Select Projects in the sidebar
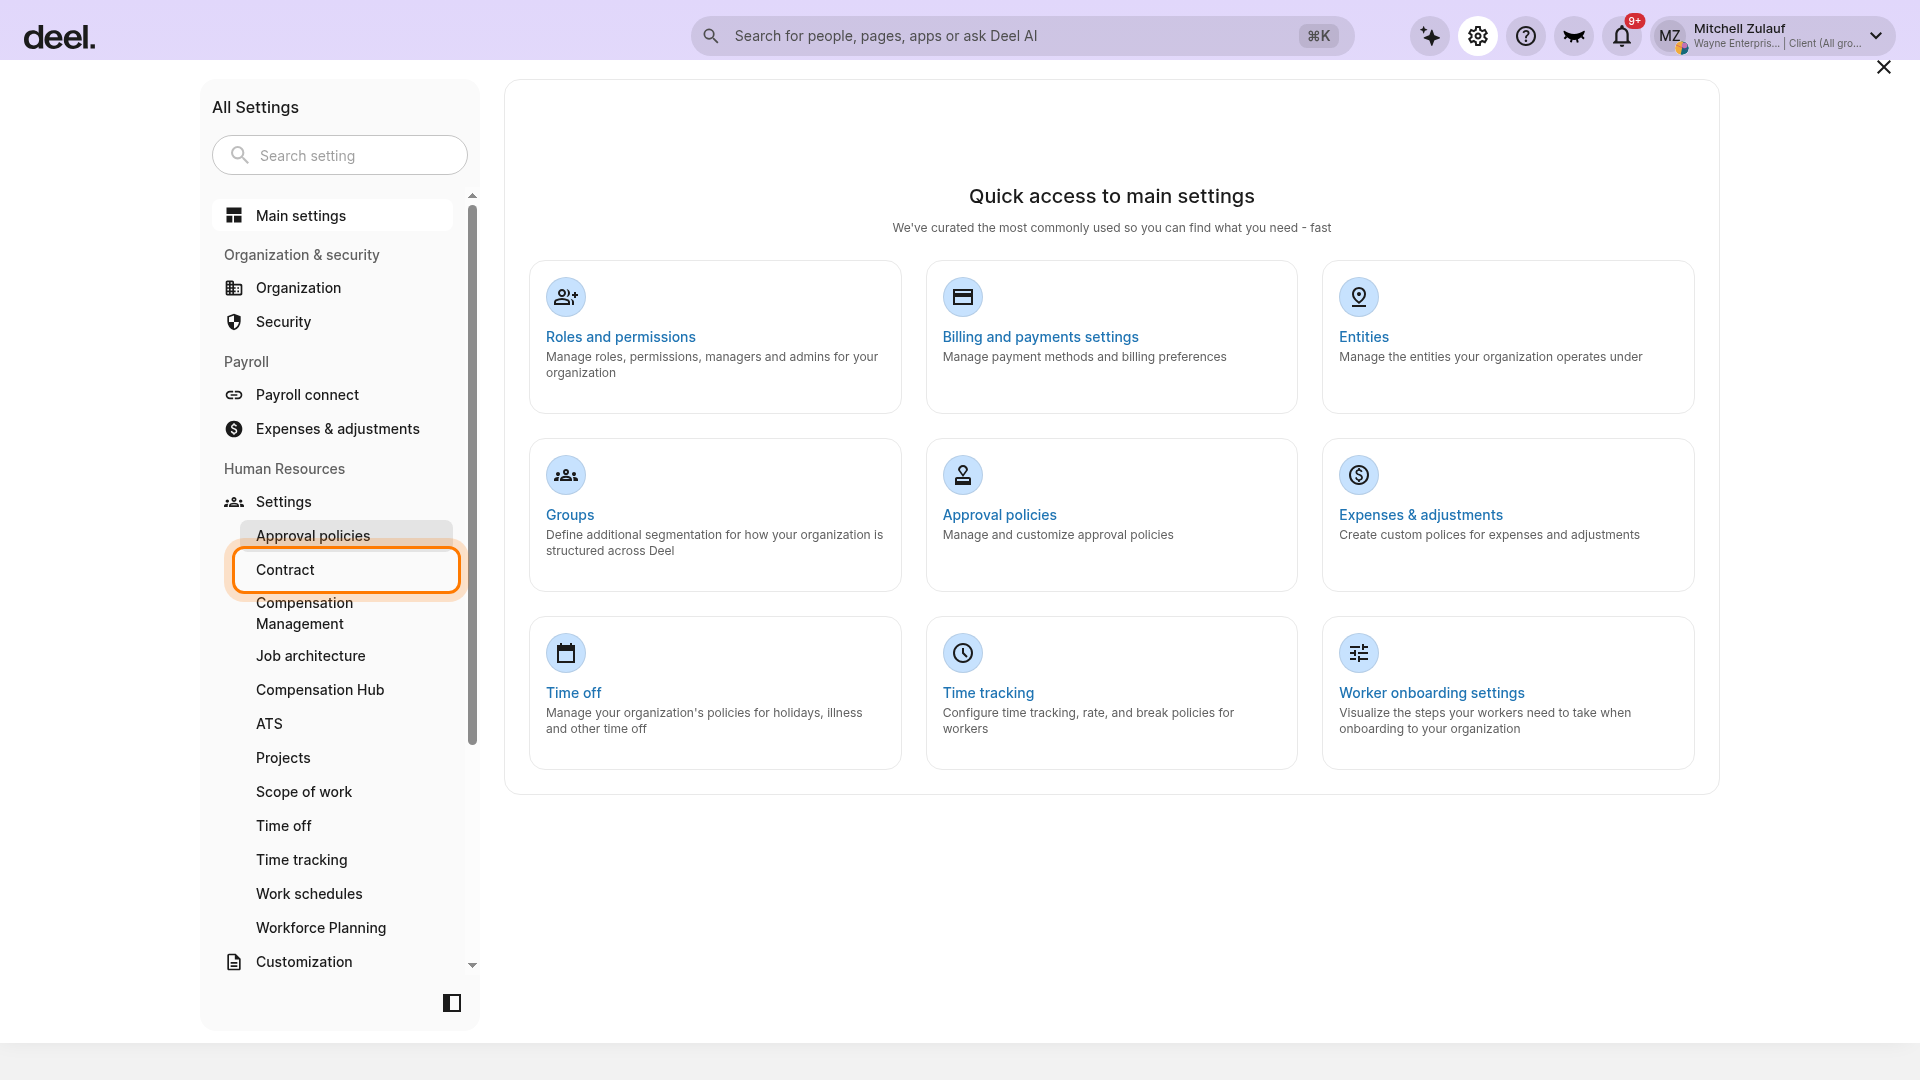The height and width of the screenshot is (1080, 1920). point(346,758)
